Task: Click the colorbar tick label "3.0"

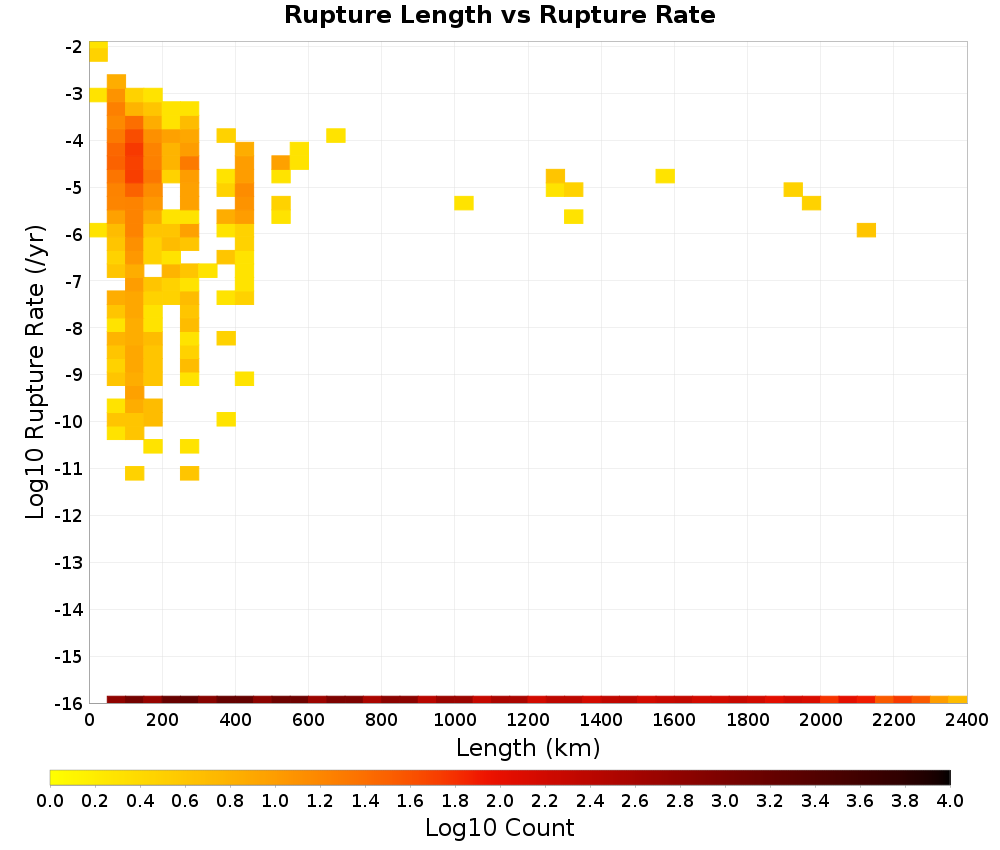Action: [725, 801]
